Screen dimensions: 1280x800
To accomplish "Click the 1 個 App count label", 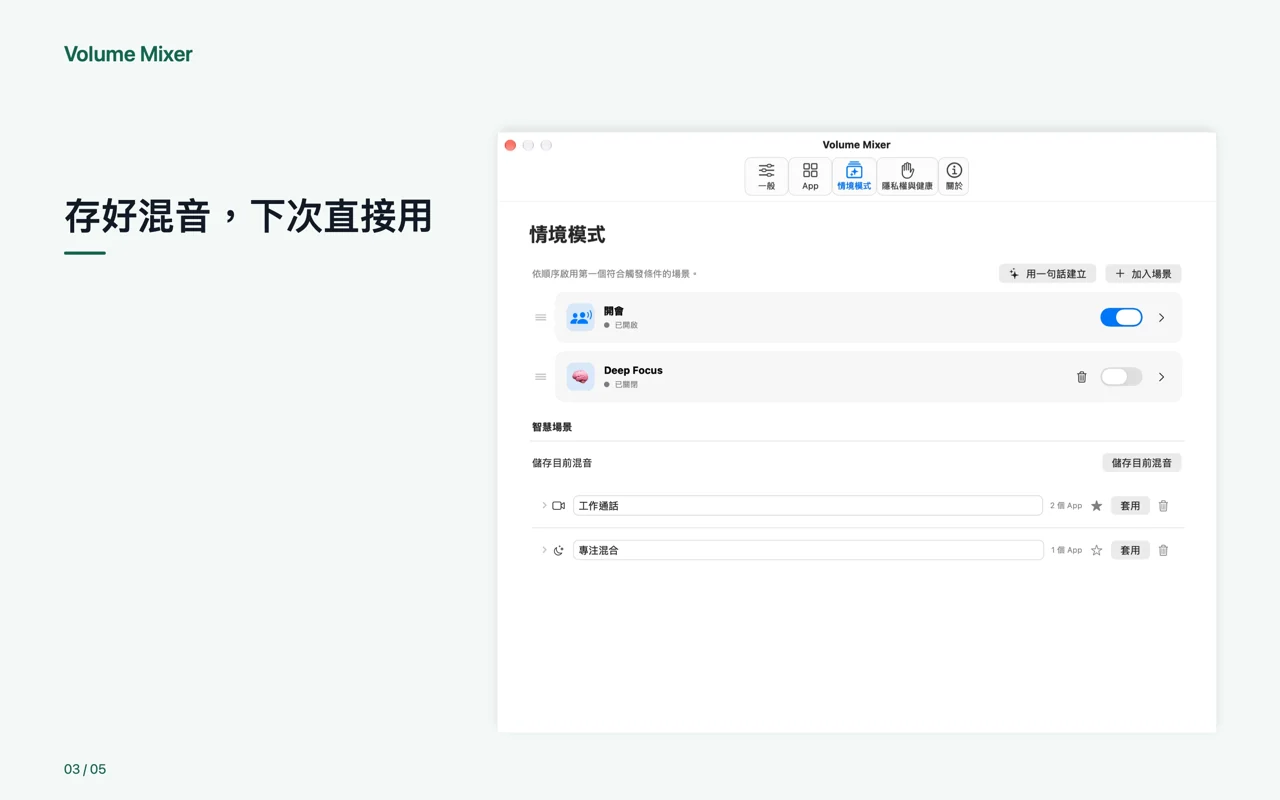I will tap(1066, 550).
